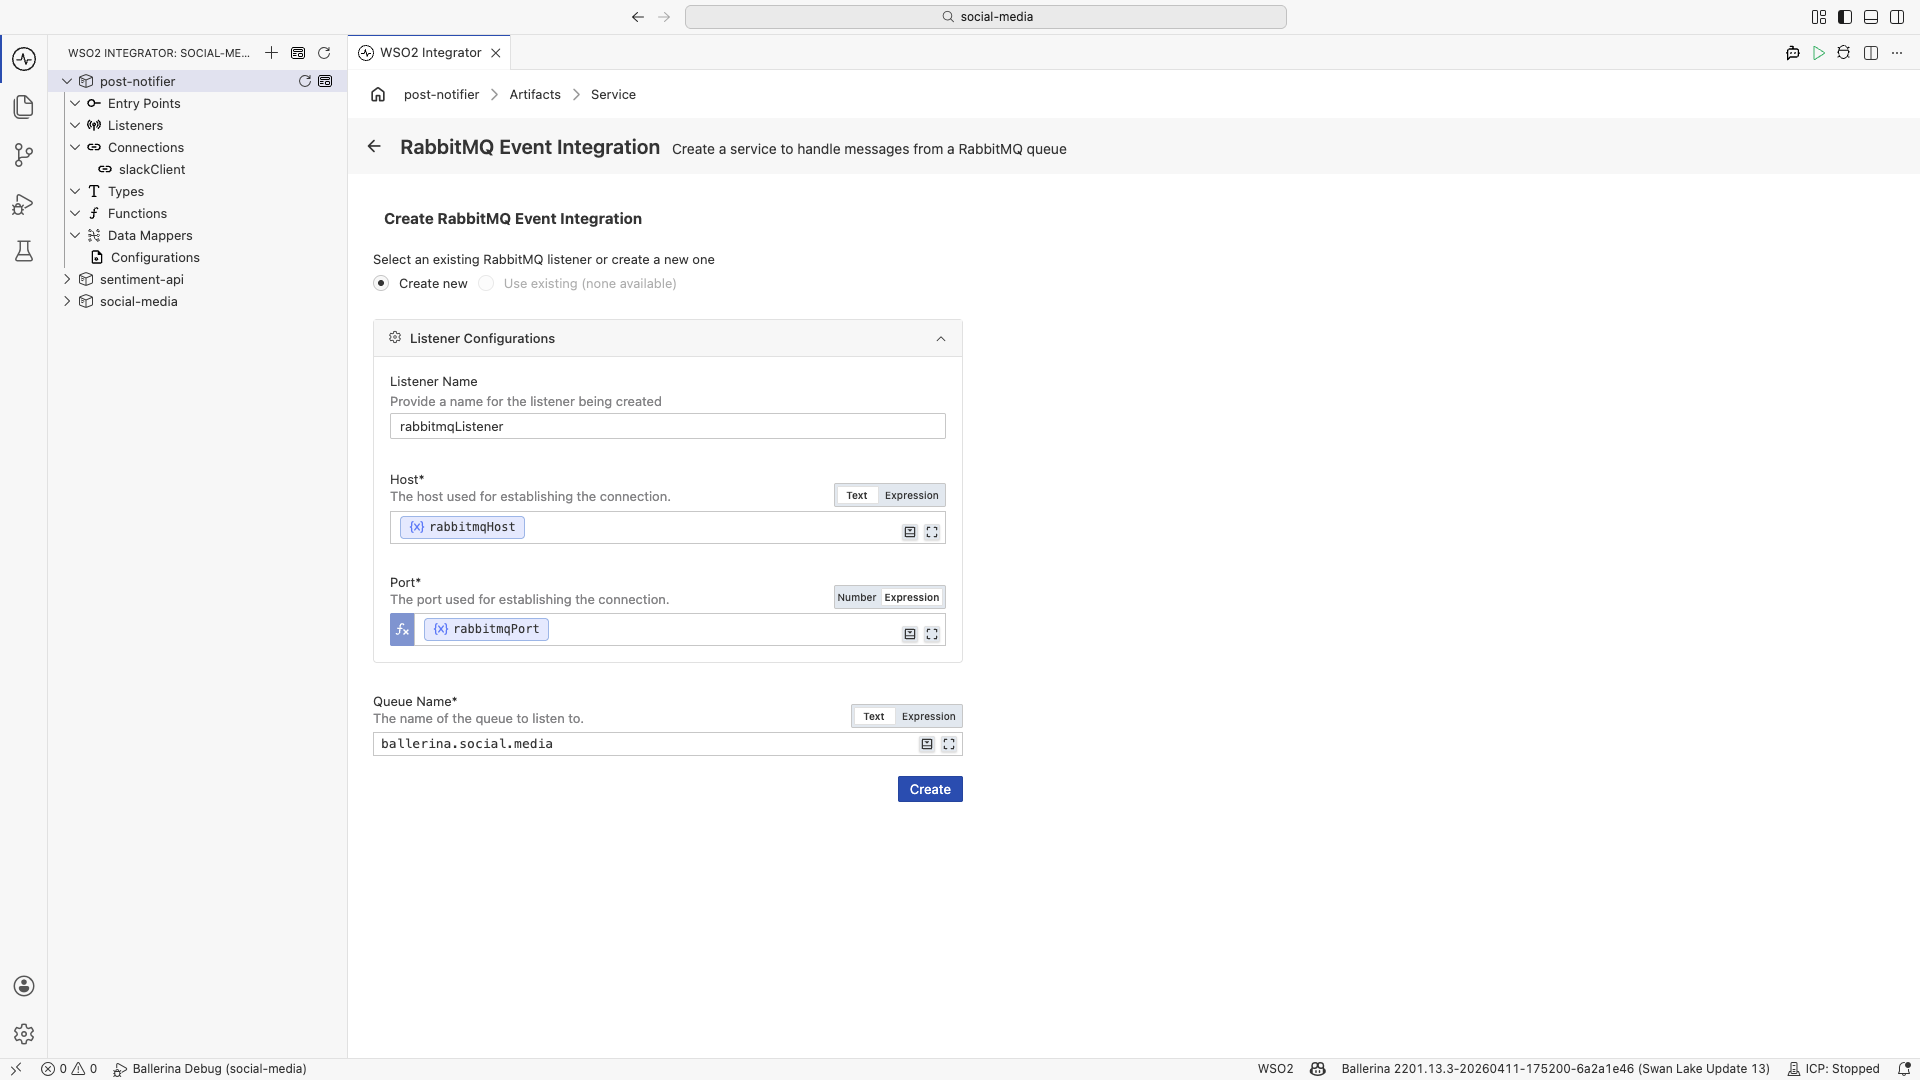Collapse the Connections tree node
Screen dimensions: 1920x1080
point(75,147)
